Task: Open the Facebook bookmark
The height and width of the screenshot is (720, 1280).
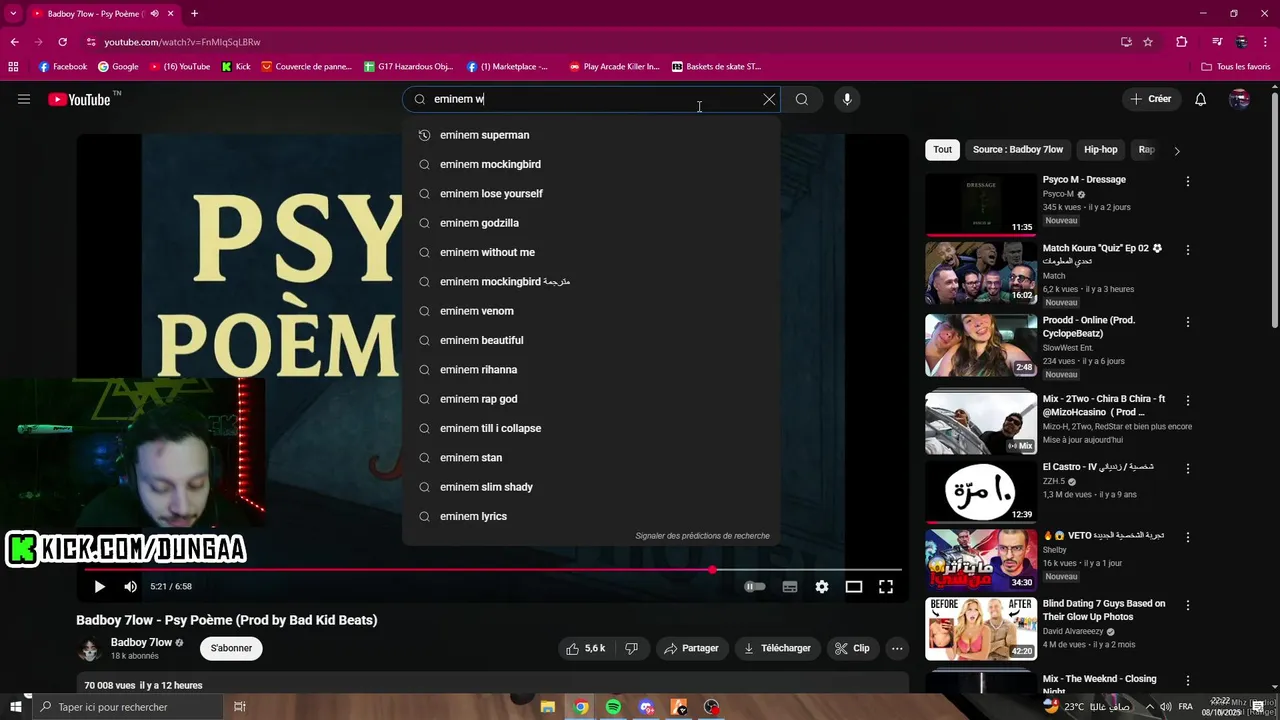Action: pyautogui.click(x=62, y=67)
